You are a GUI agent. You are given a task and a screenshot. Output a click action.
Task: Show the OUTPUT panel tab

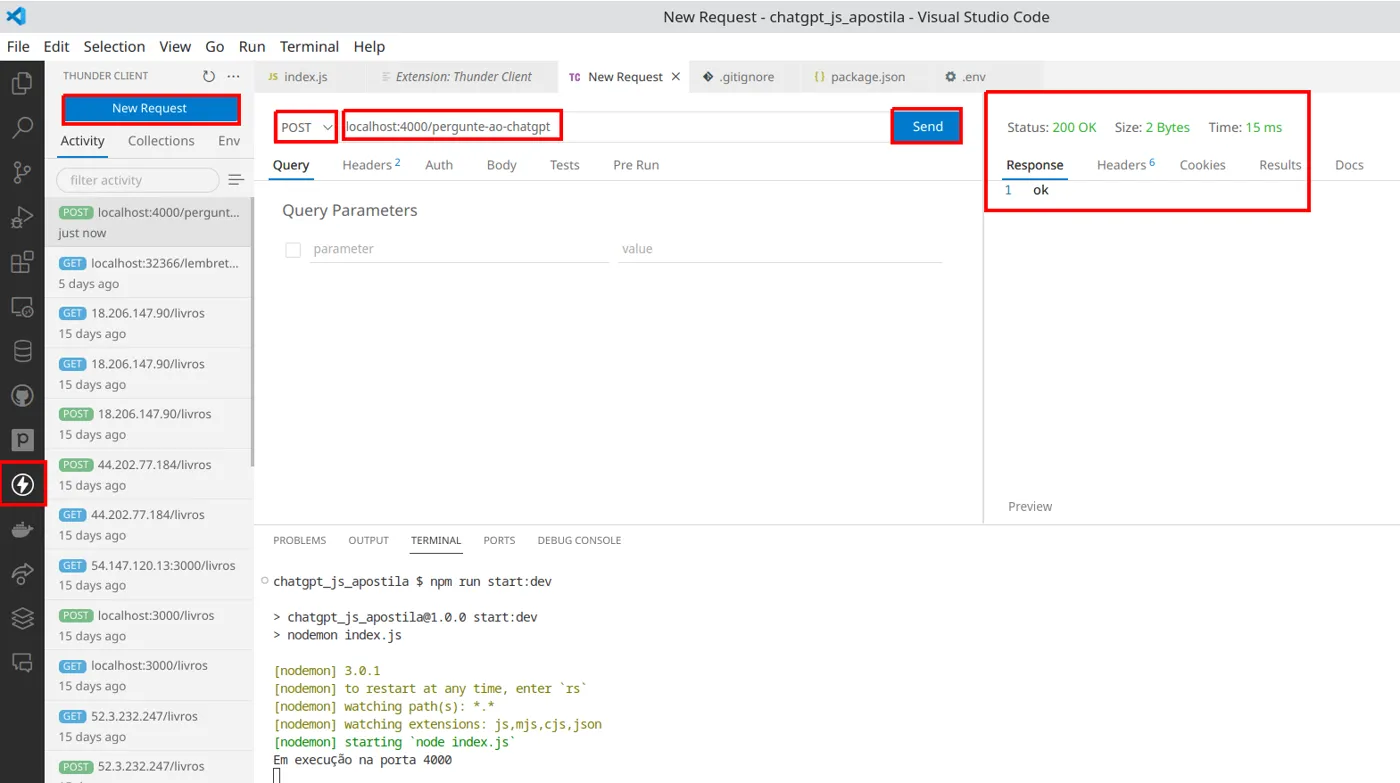click(x=368, y=540)
